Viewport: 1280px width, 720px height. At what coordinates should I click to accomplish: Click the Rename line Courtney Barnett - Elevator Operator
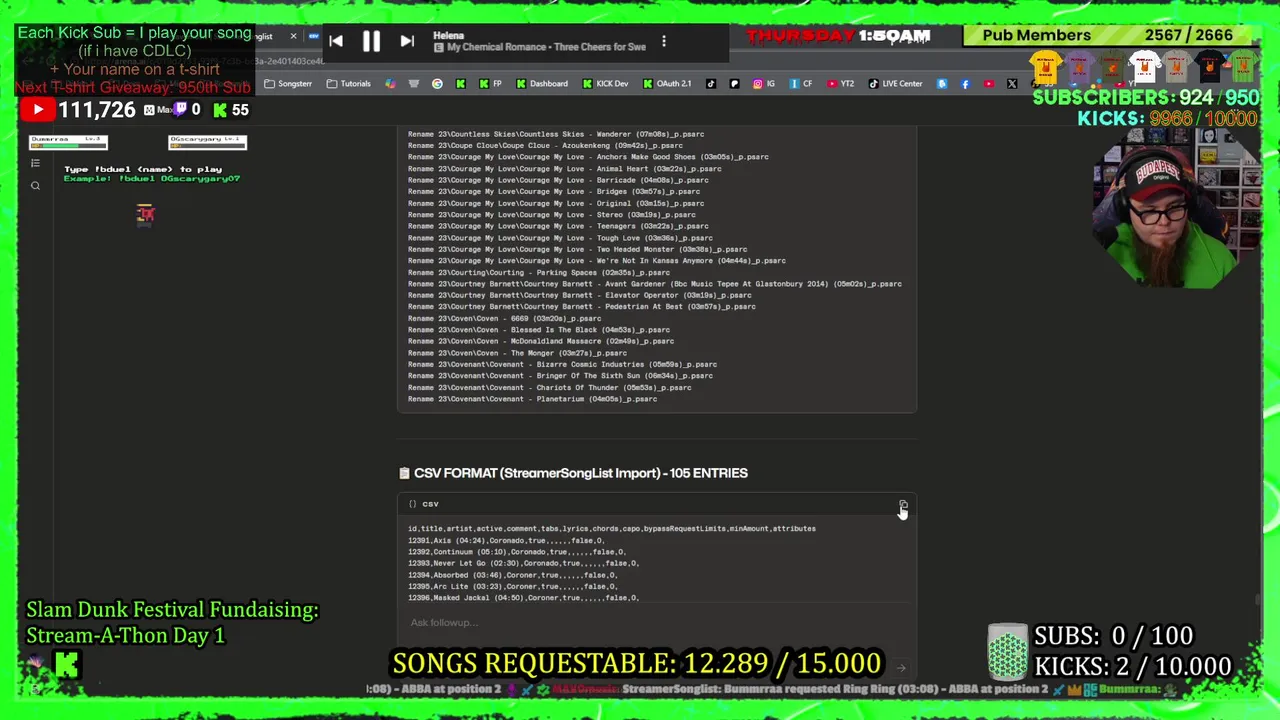(580, 295)
